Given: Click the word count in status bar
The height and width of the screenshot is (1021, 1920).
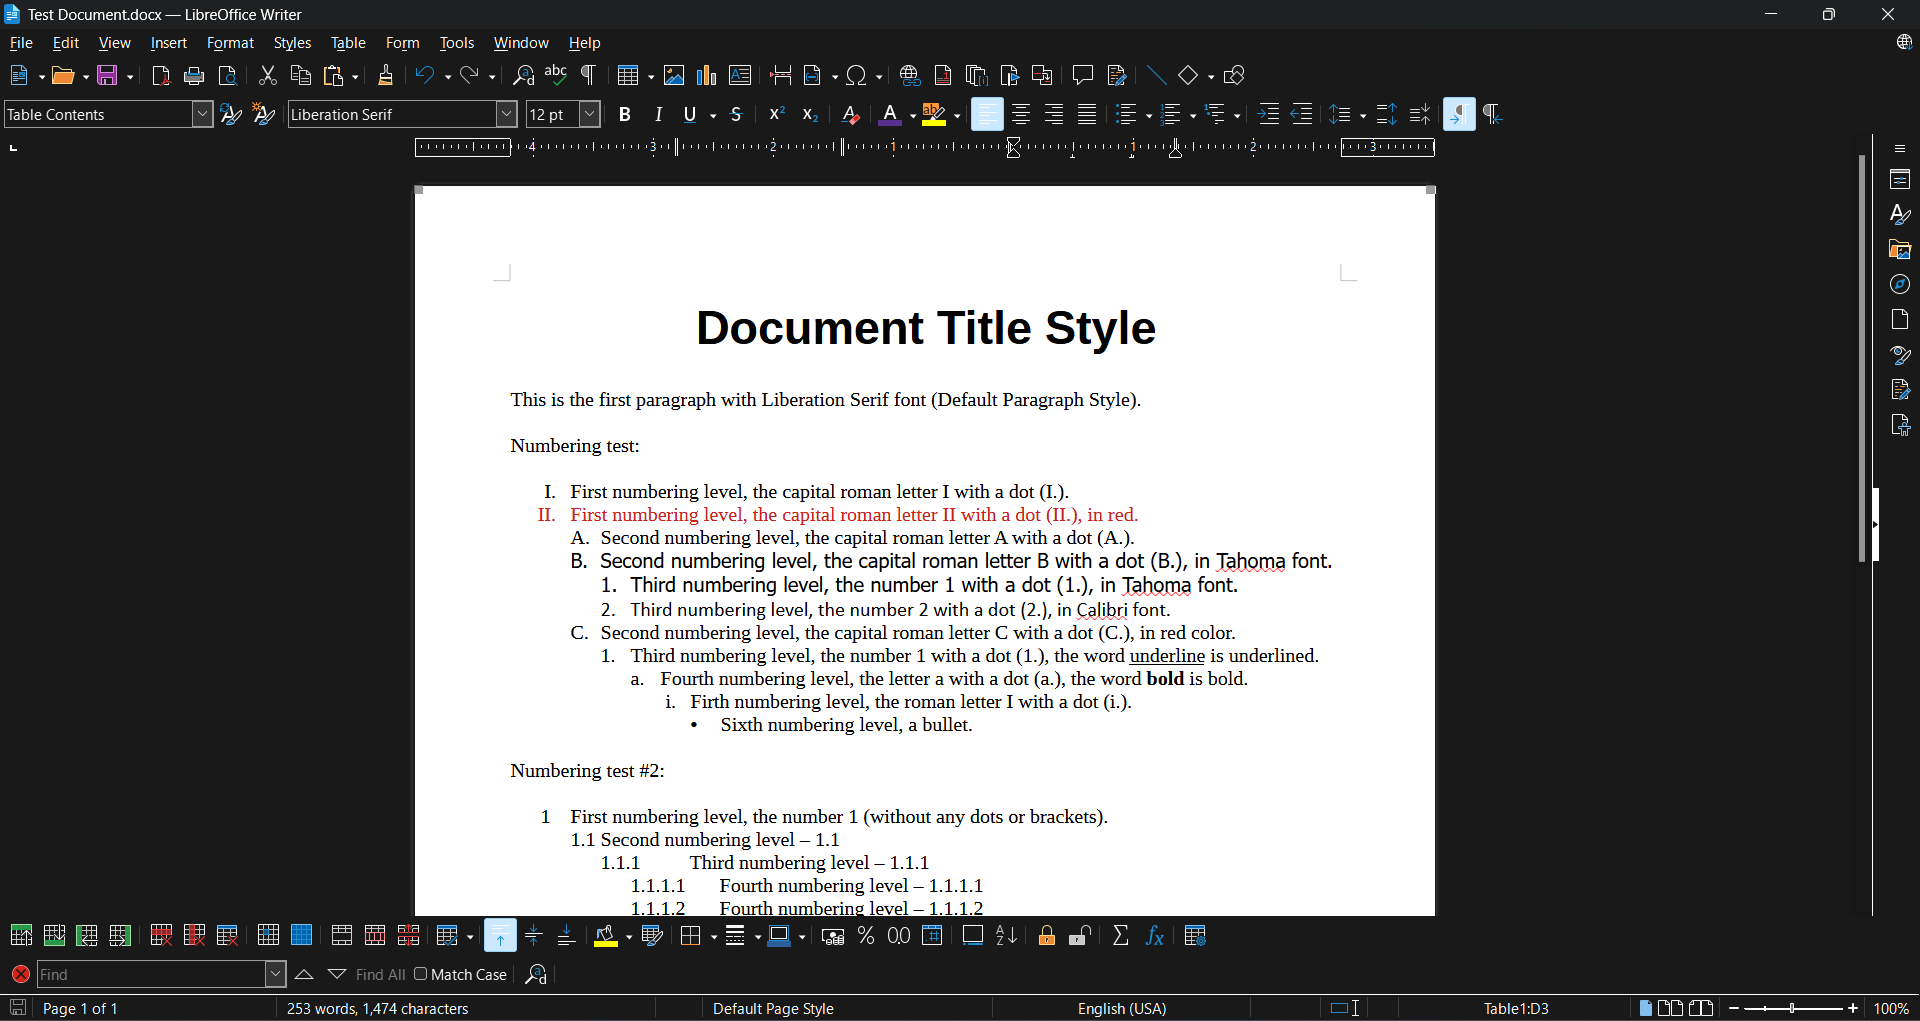Looking at the screenshot, I should point(378,1008).
